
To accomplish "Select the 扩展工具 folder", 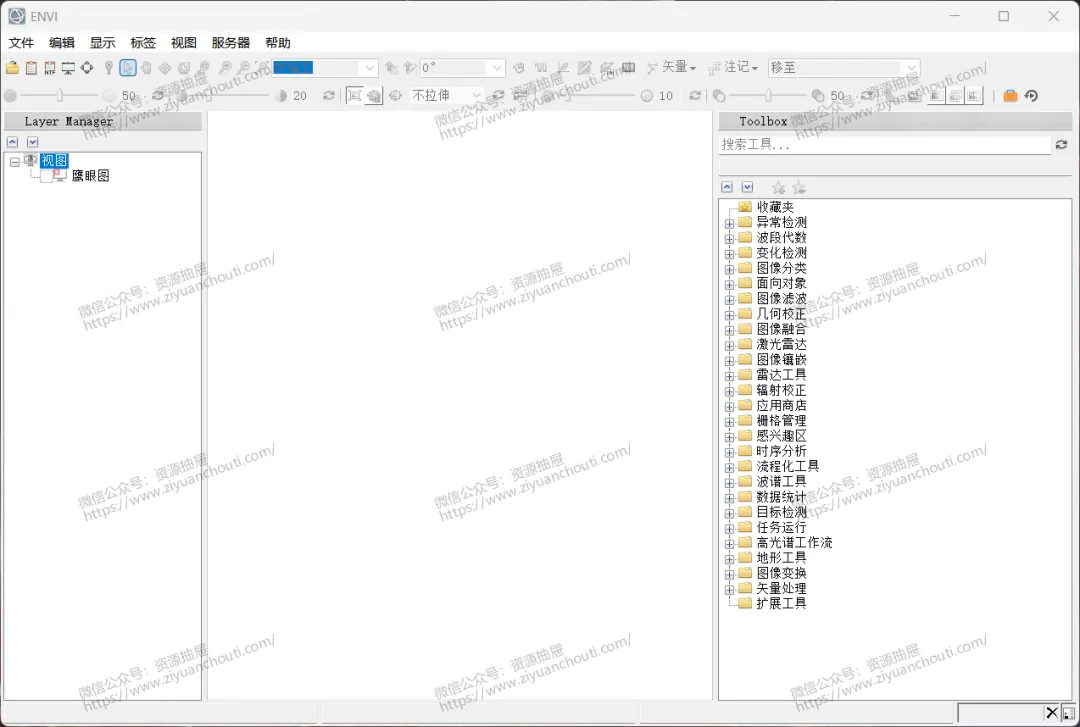I will pyautogui.click(x=781, y=603).
